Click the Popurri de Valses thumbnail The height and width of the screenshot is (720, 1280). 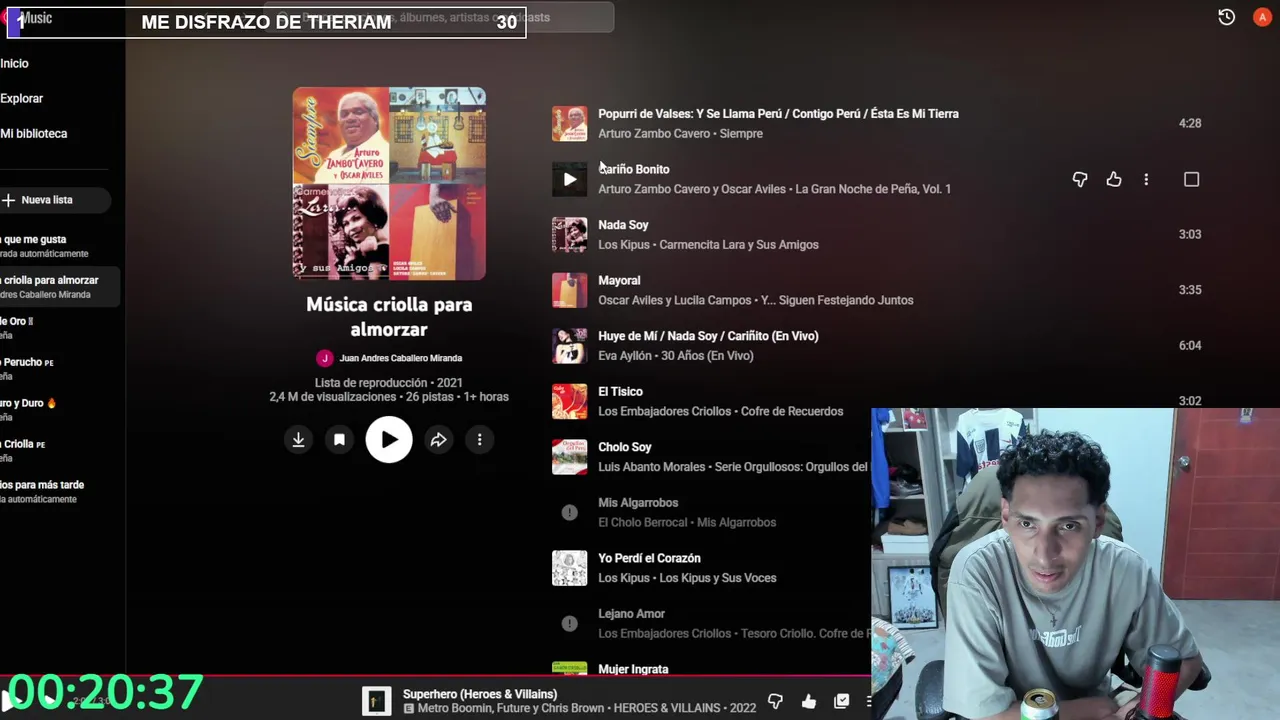tap(569, 124)
